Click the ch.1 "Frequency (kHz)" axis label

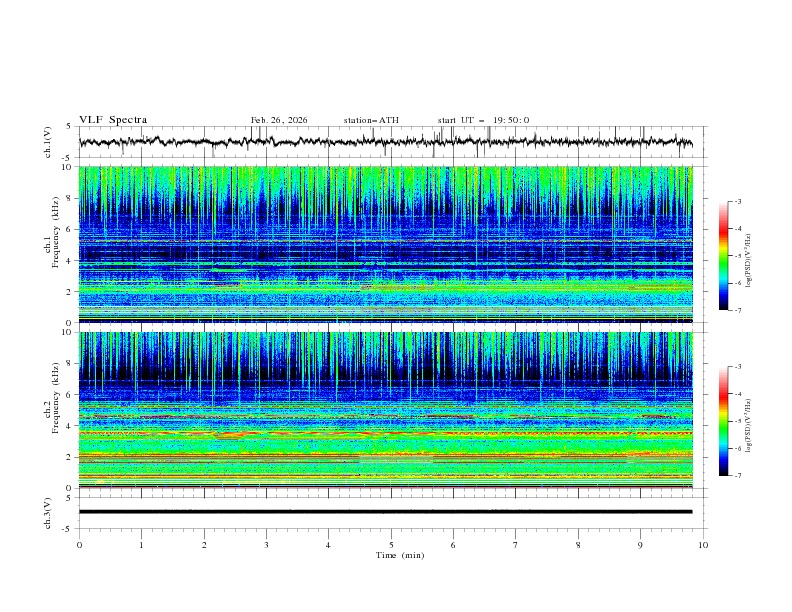click(56, 231)
